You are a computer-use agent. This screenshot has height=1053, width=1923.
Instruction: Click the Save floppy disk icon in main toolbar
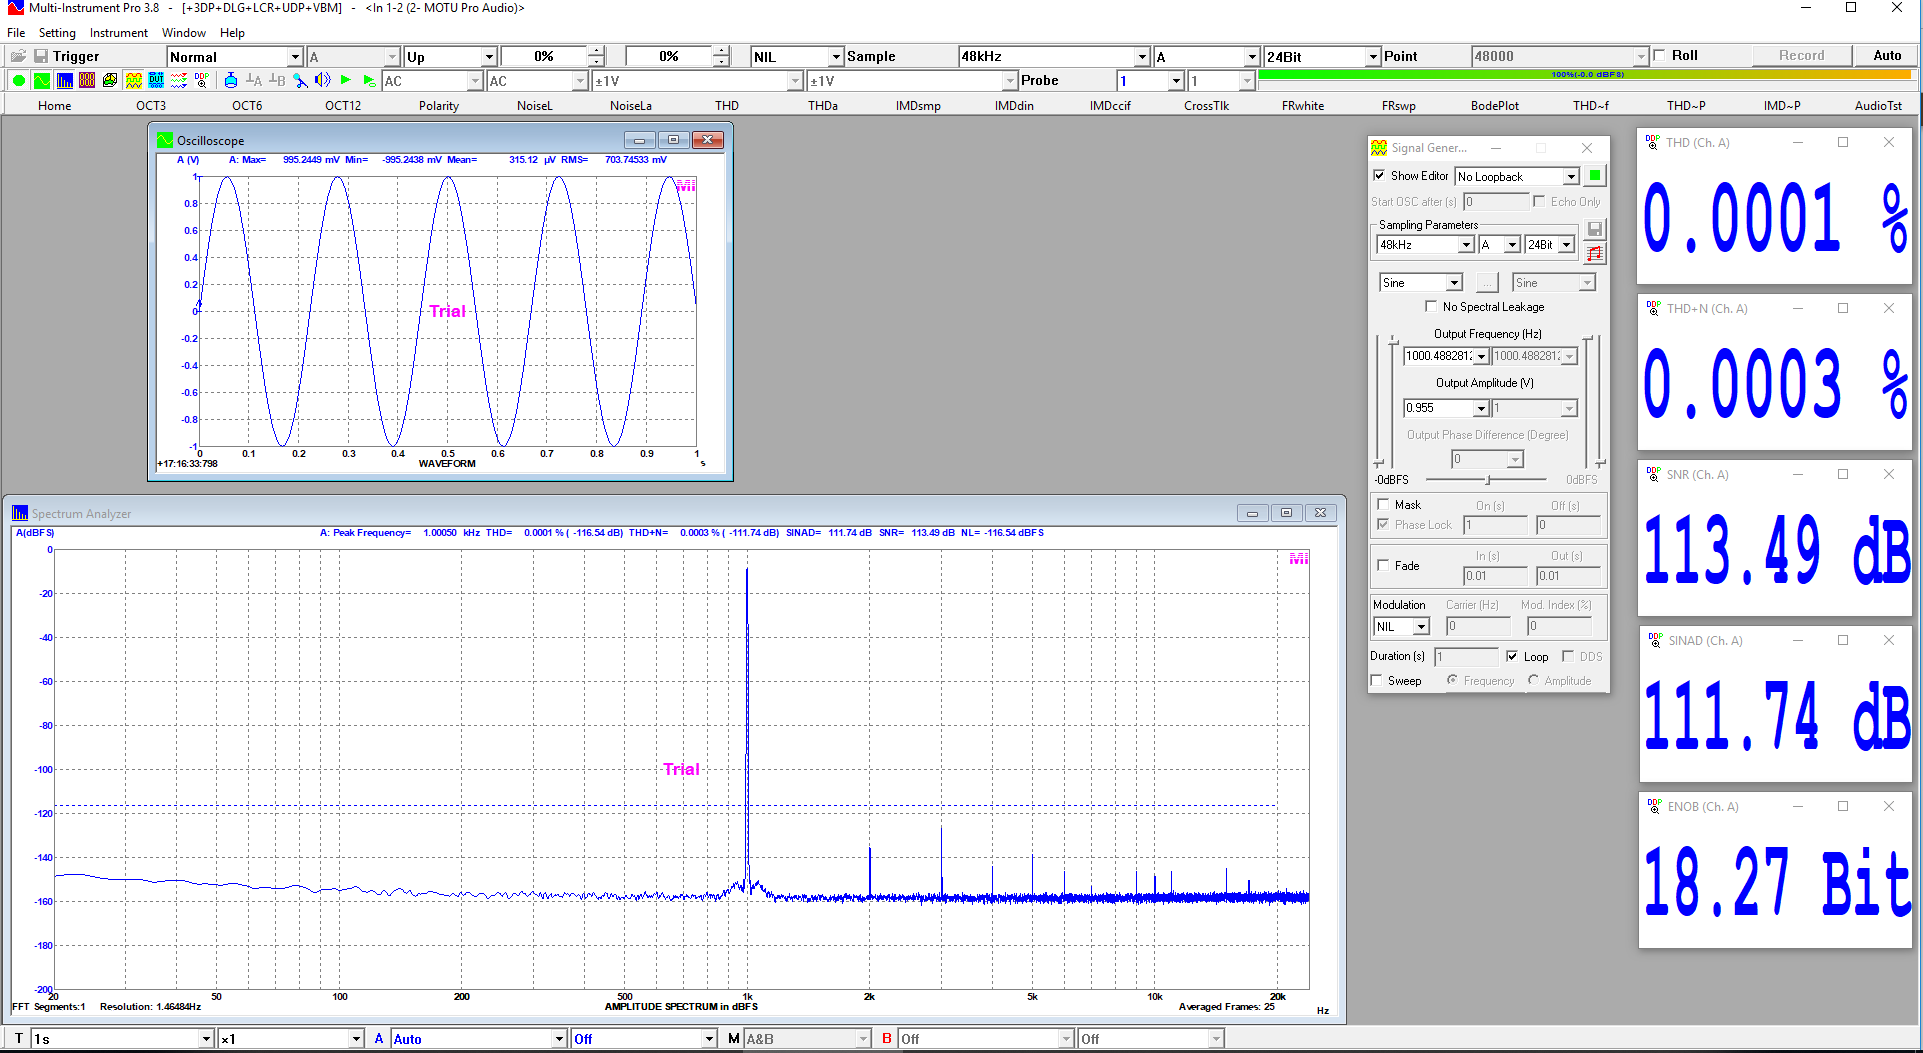tap(41, 56)
